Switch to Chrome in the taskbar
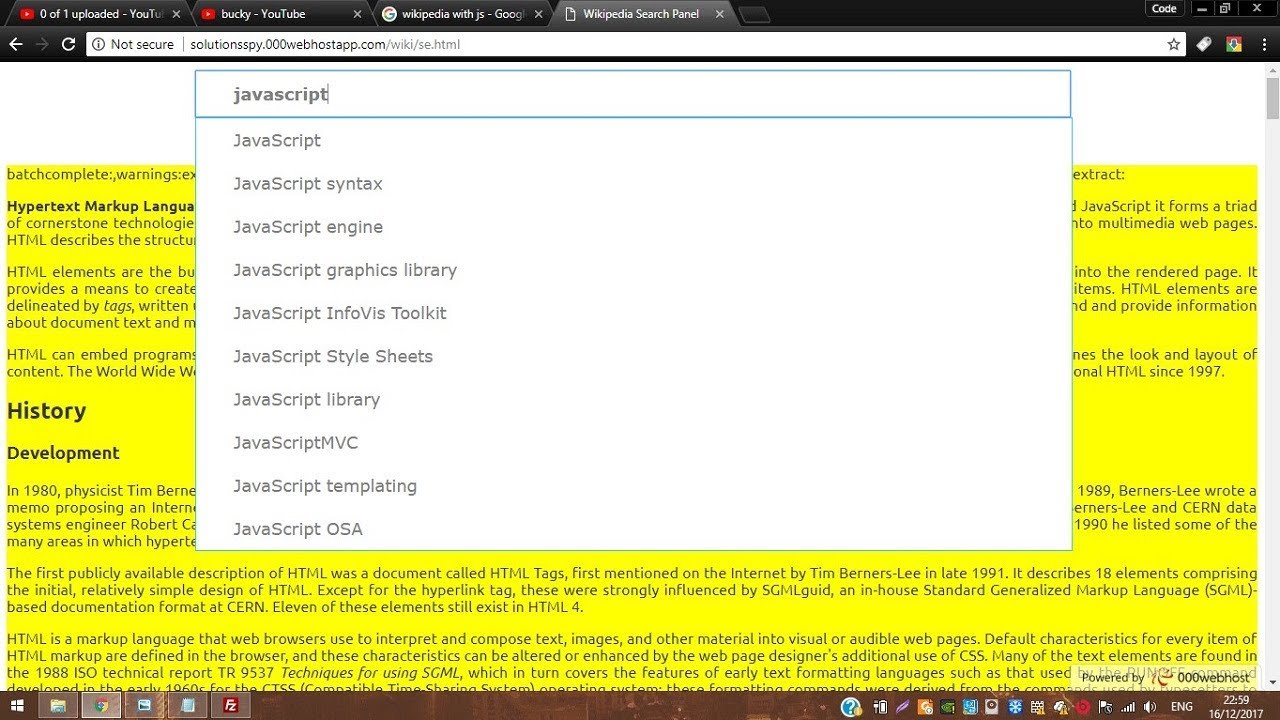 tap(102, 706)
